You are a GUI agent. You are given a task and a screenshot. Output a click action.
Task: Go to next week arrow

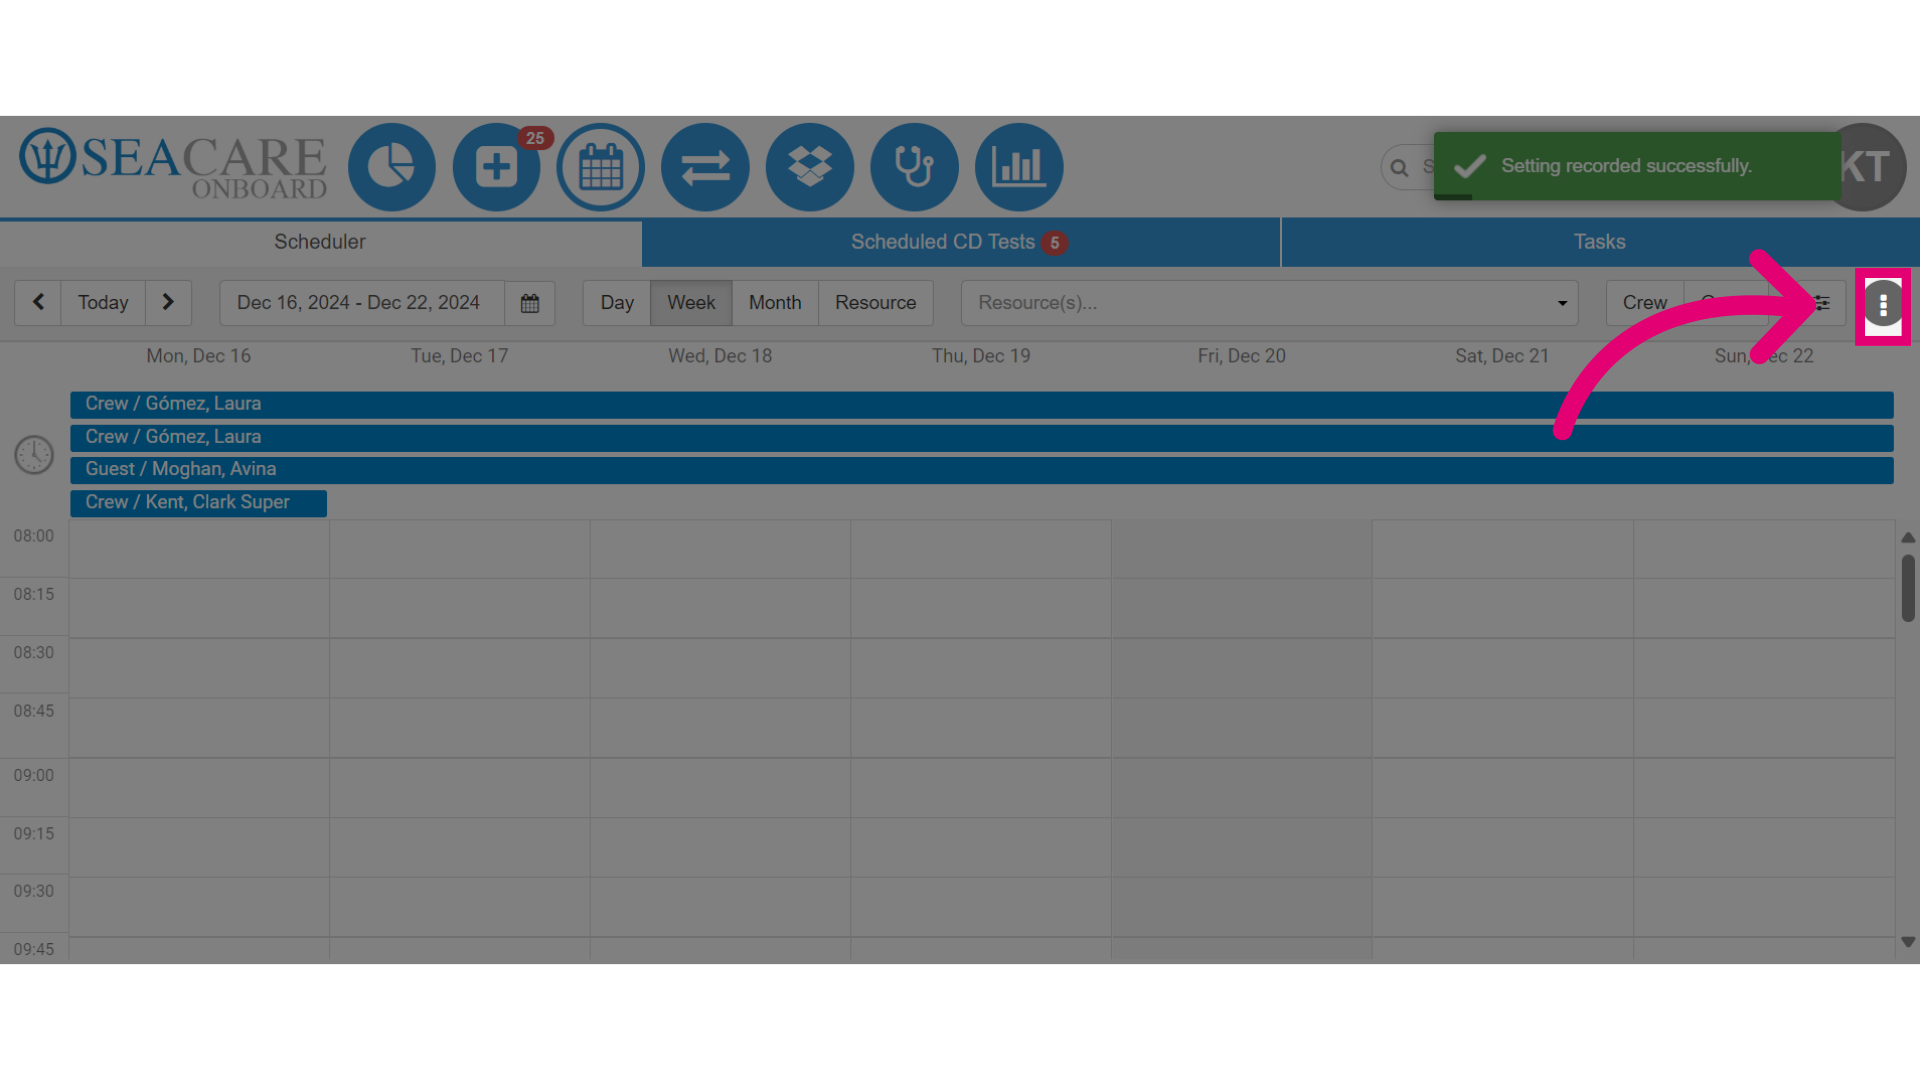point(168,302)
